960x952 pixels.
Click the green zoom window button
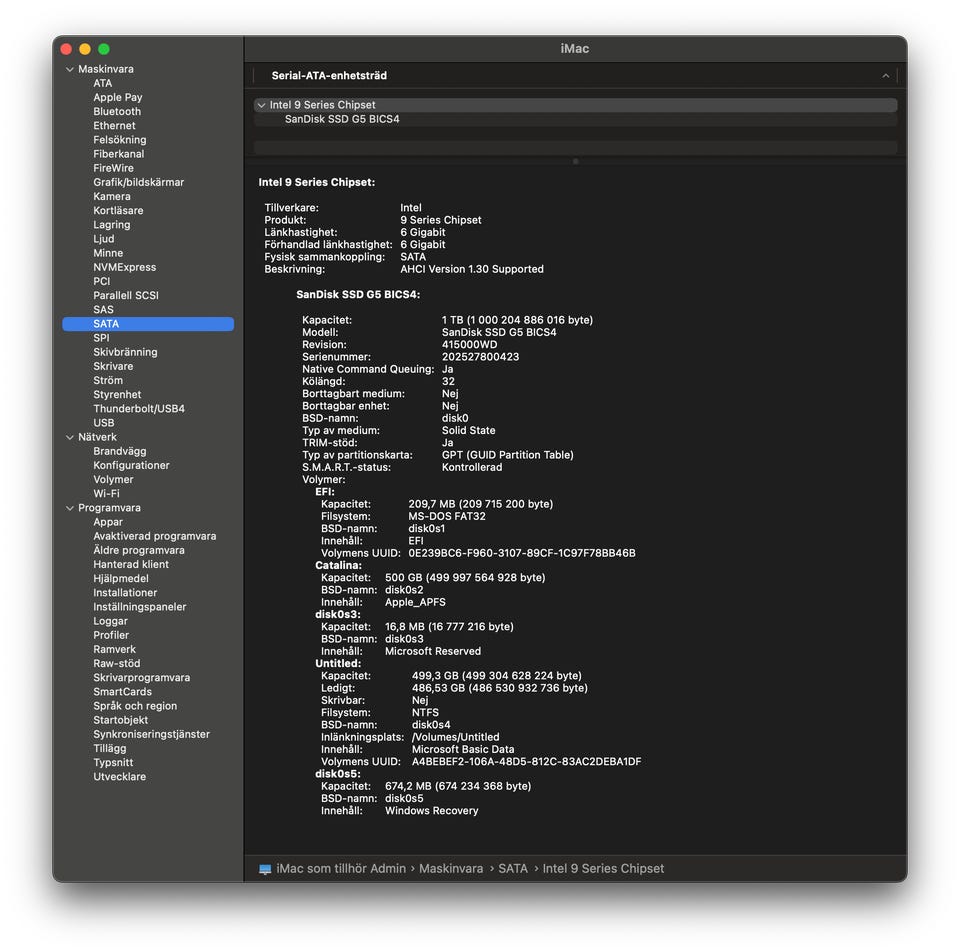click(104, 49)
